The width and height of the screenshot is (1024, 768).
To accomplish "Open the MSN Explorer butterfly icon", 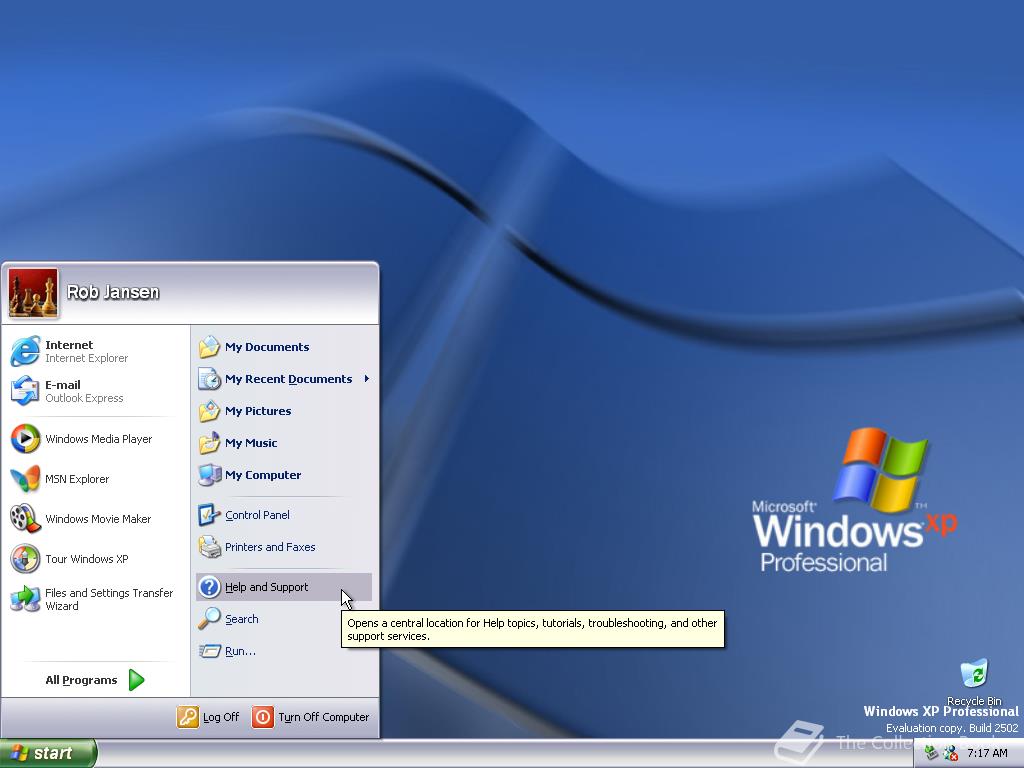I will 25,479.
